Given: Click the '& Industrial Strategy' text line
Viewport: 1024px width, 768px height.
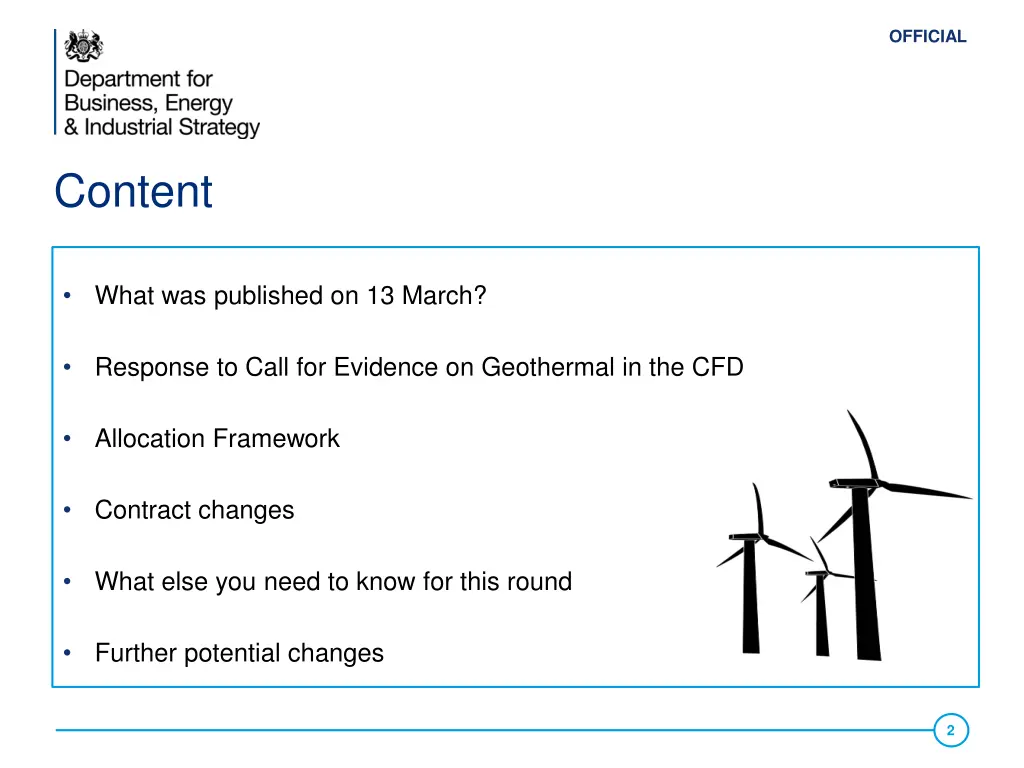Looking at the screenshot, I should click(x=161, y=127).
